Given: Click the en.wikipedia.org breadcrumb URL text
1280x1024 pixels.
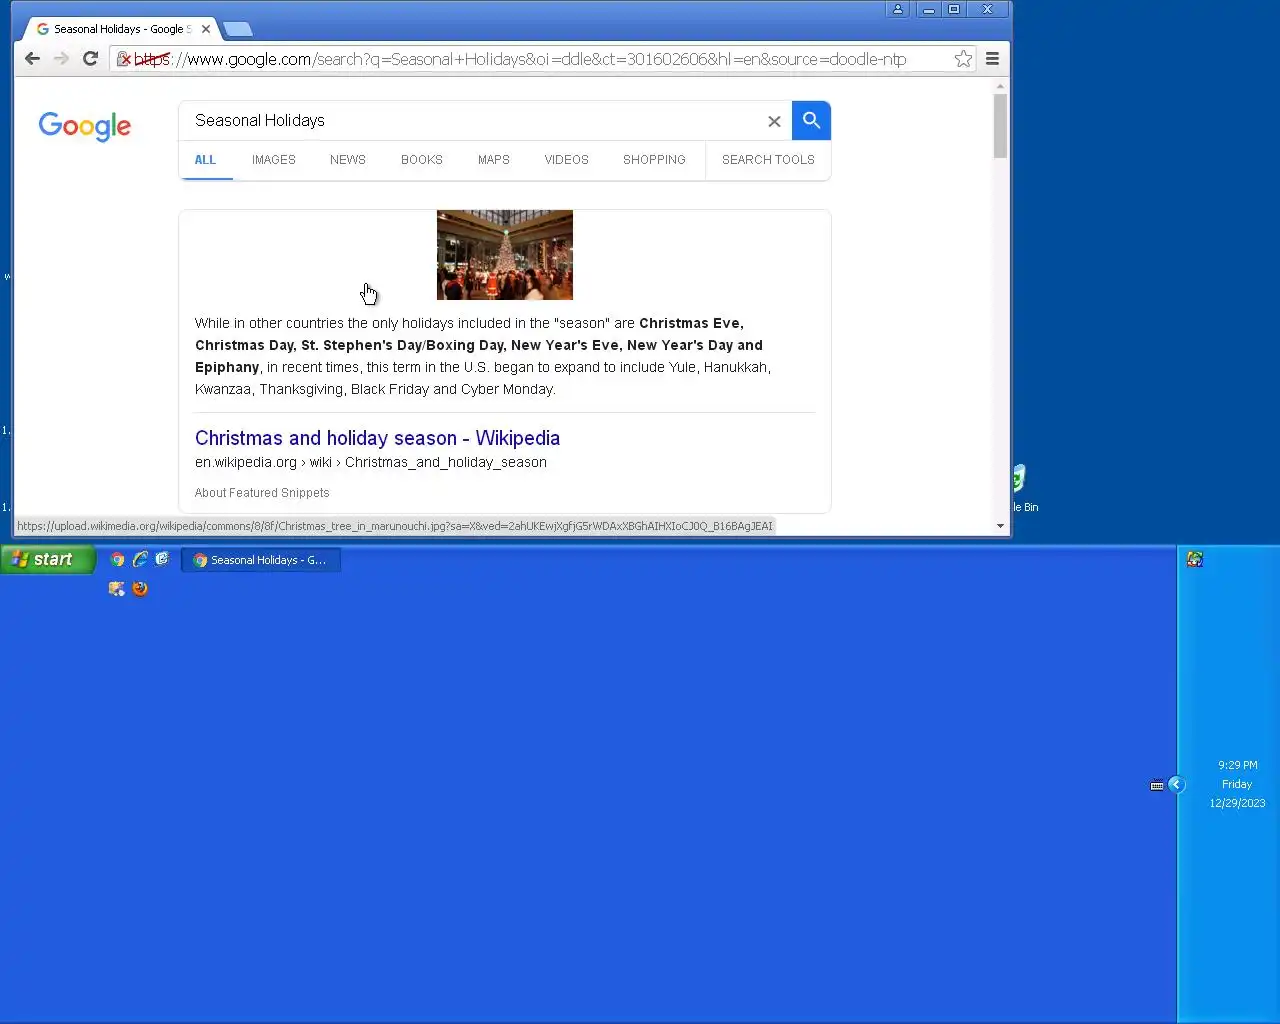Looking at the screenshot, I should 371,462.
